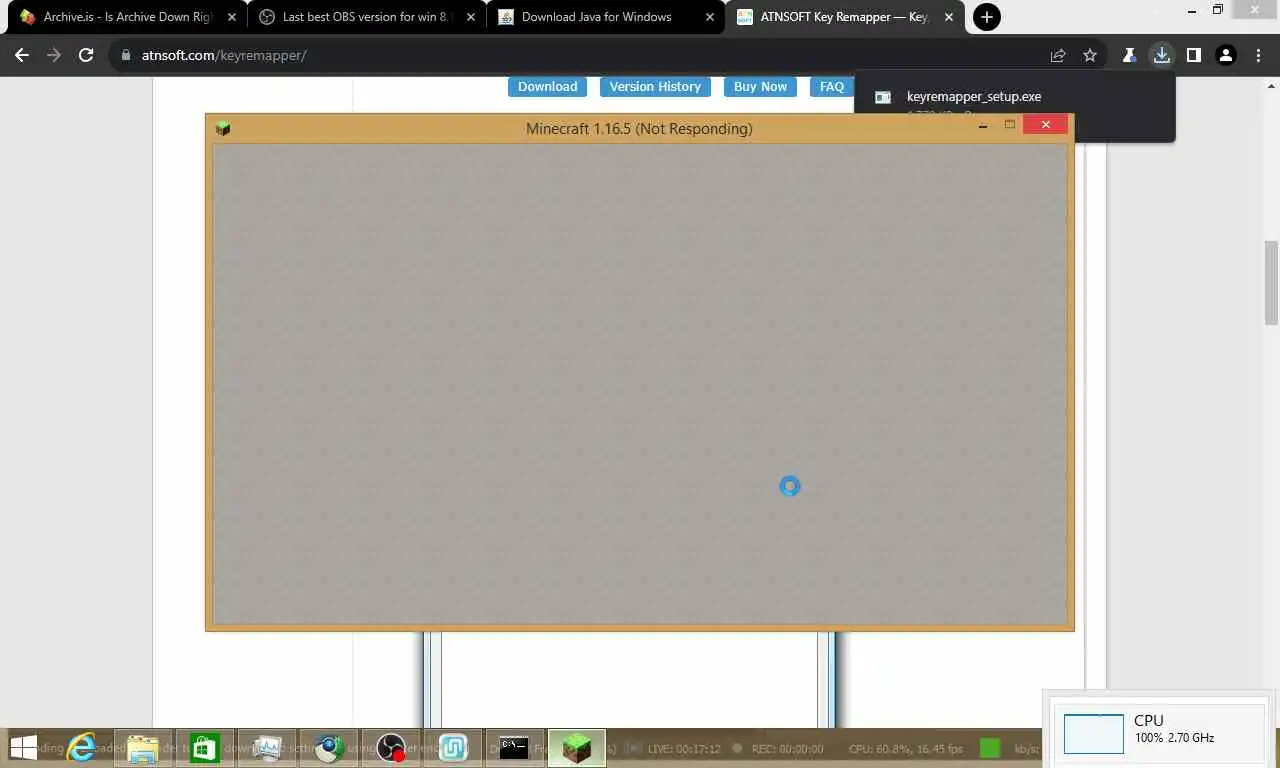
Task: Open the Chrome Labs flask icon
Action: (x=1129, y=55)
